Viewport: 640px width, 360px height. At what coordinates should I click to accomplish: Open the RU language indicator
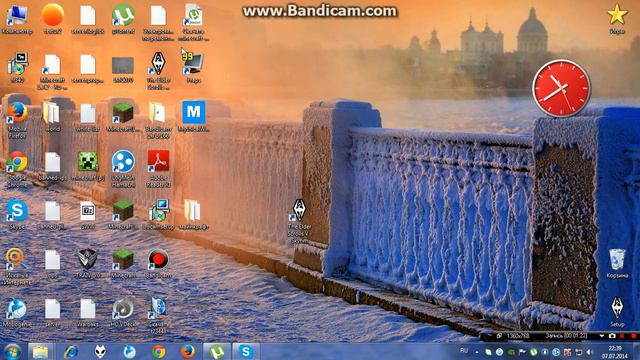[464, 351]
